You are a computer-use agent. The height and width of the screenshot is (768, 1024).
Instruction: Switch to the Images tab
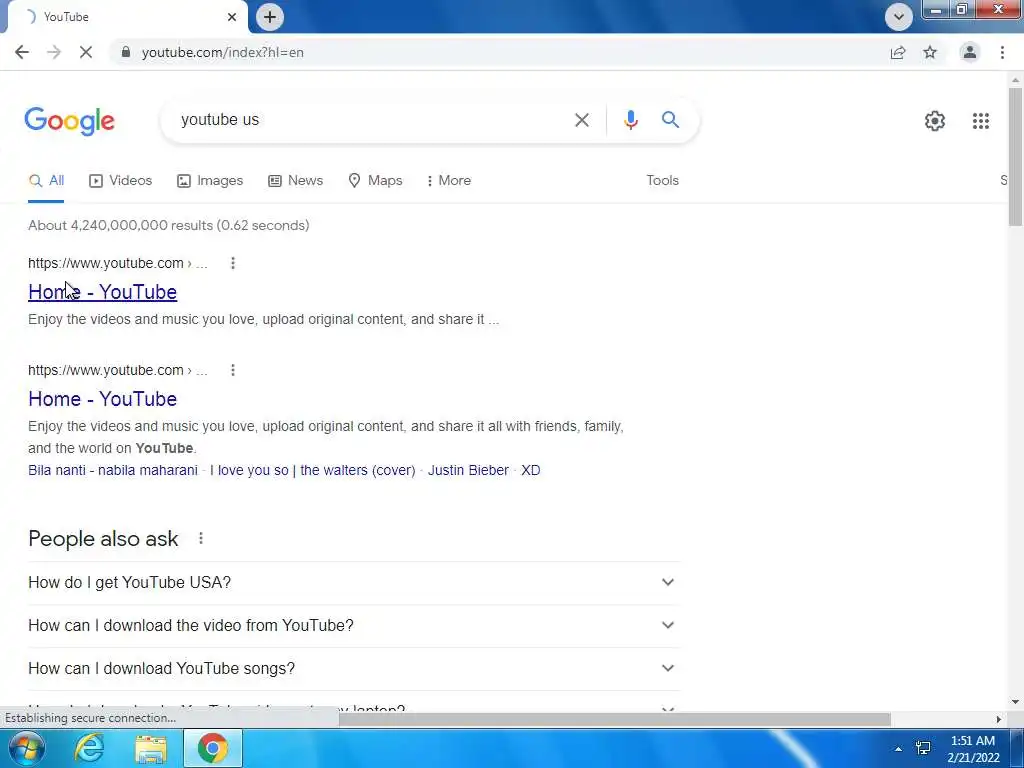(210, 180)
